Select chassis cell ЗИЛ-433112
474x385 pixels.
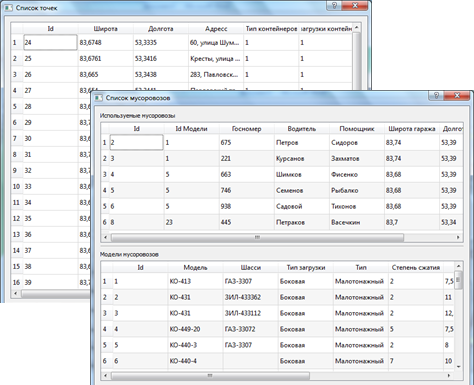click(x=251, y=313)
